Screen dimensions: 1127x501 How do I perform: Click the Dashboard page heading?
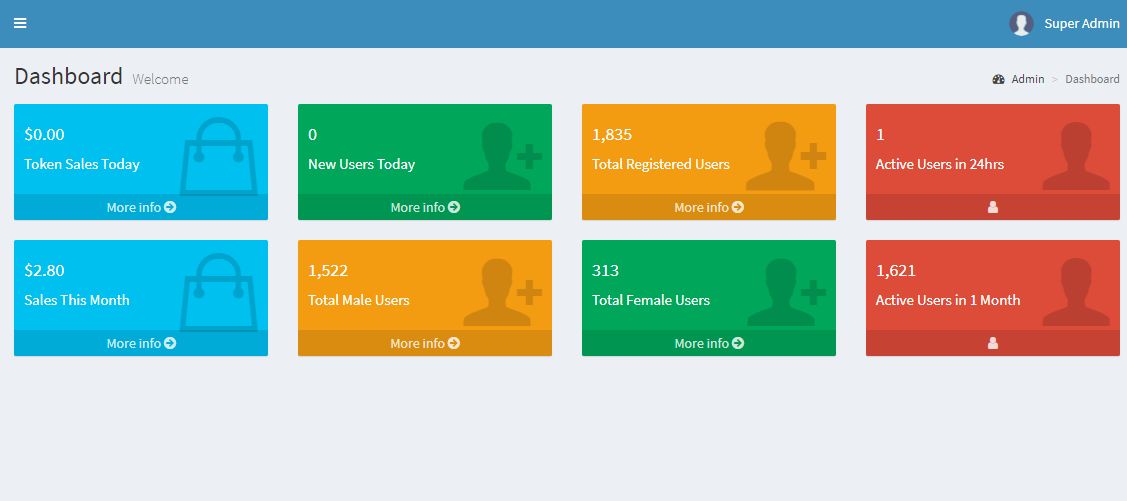pos(68,76)
